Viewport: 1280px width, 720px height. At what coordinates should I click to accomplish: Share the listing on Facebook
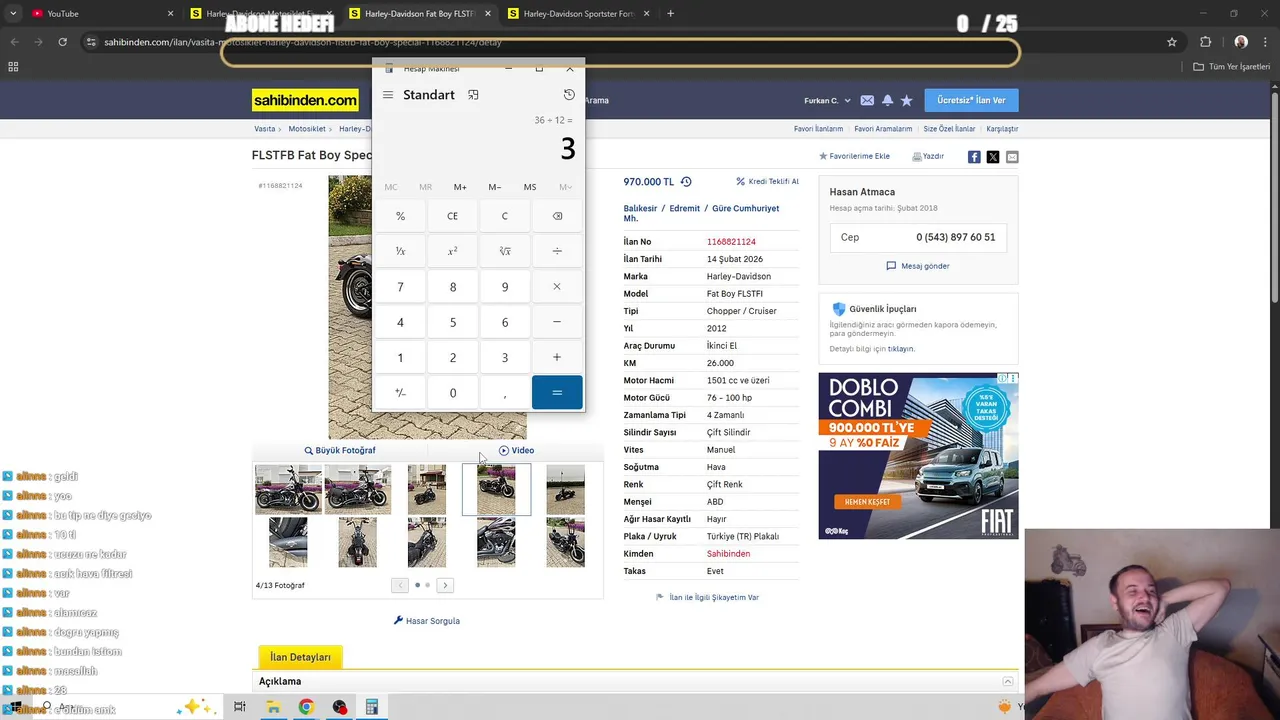[x=974, y=157]
